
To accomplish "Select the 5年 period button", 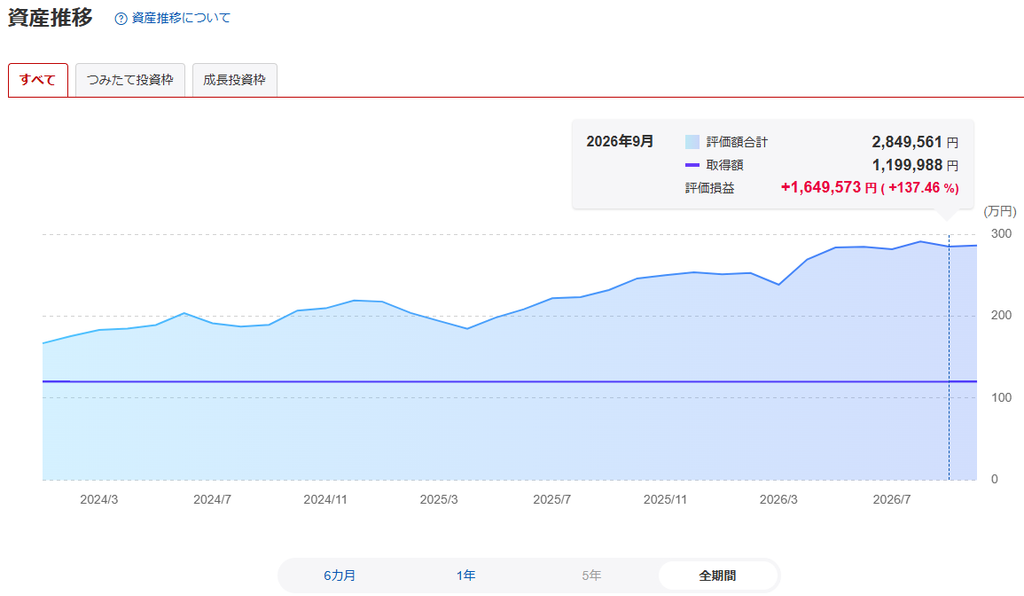I will [x=592, y=576].
